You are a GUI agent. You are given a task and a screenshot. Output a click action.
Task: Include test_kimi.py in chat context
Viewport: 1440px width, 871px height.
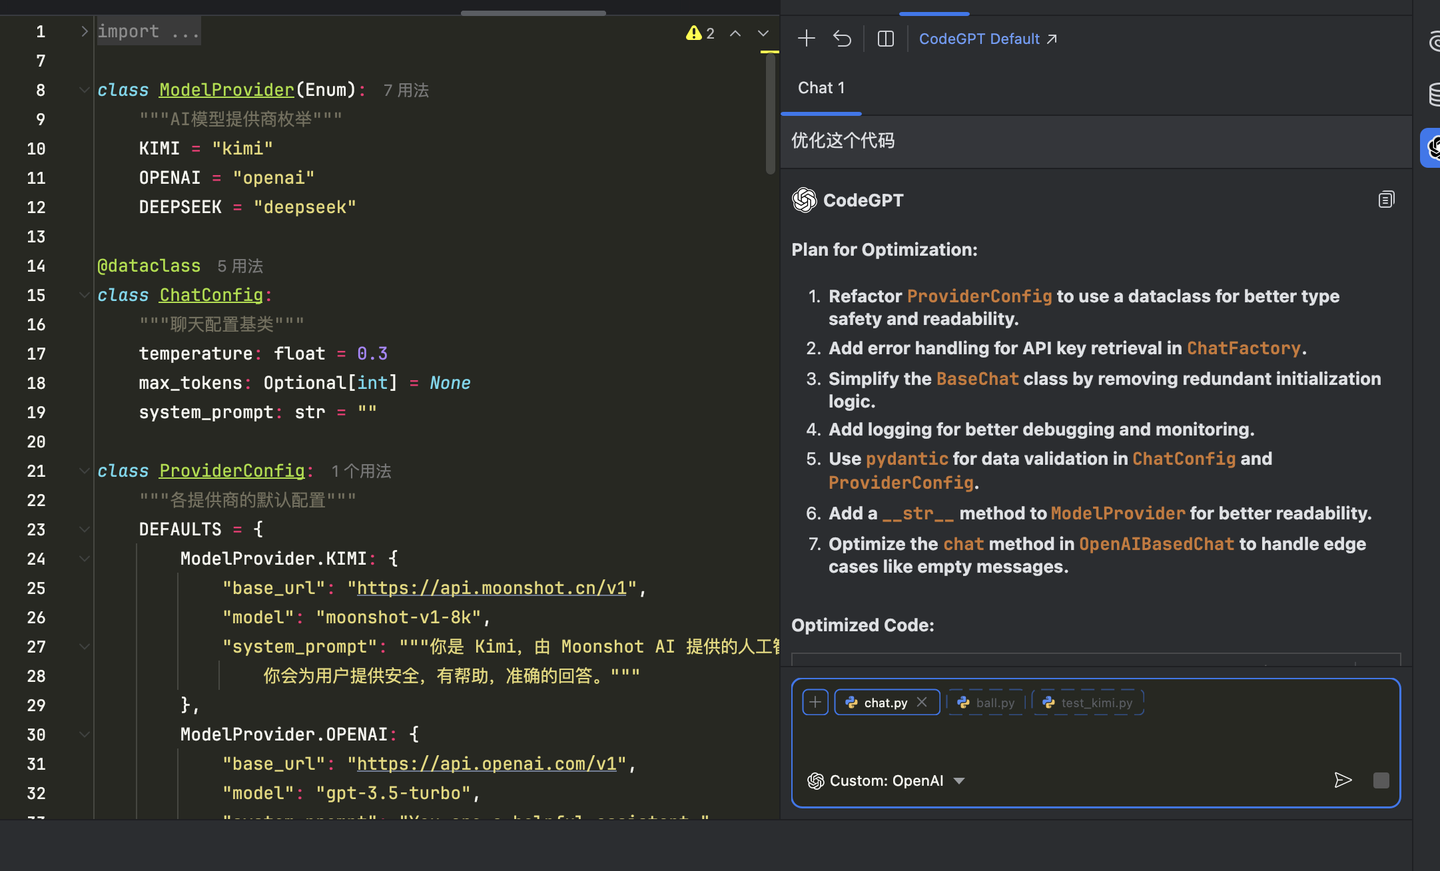point(1088,703)
